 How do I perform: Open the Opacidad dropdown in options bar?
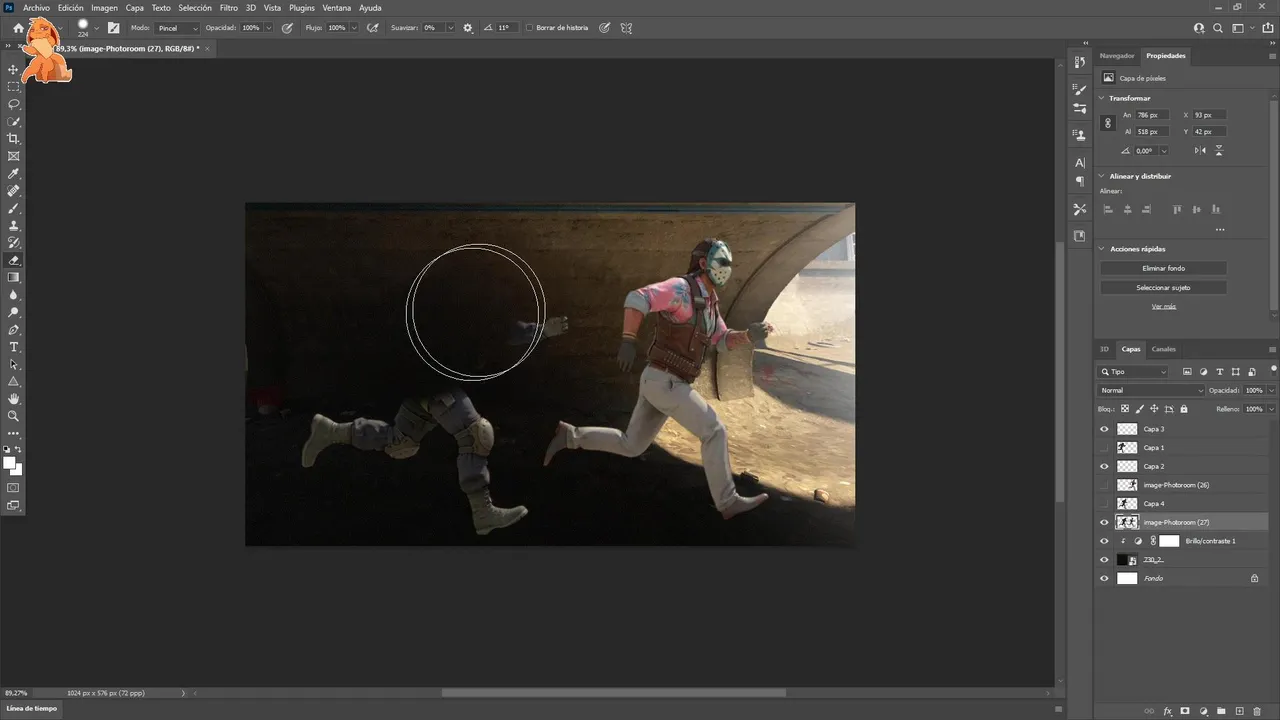(x=268, y=28)
